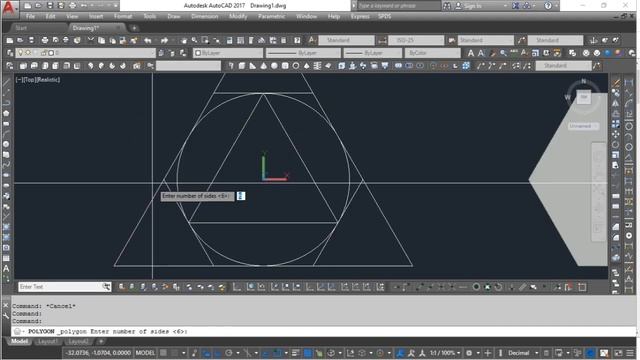Click the InfoCenter keyword search field
Viewport: 640px width, 360px height.
pos(398,6)
